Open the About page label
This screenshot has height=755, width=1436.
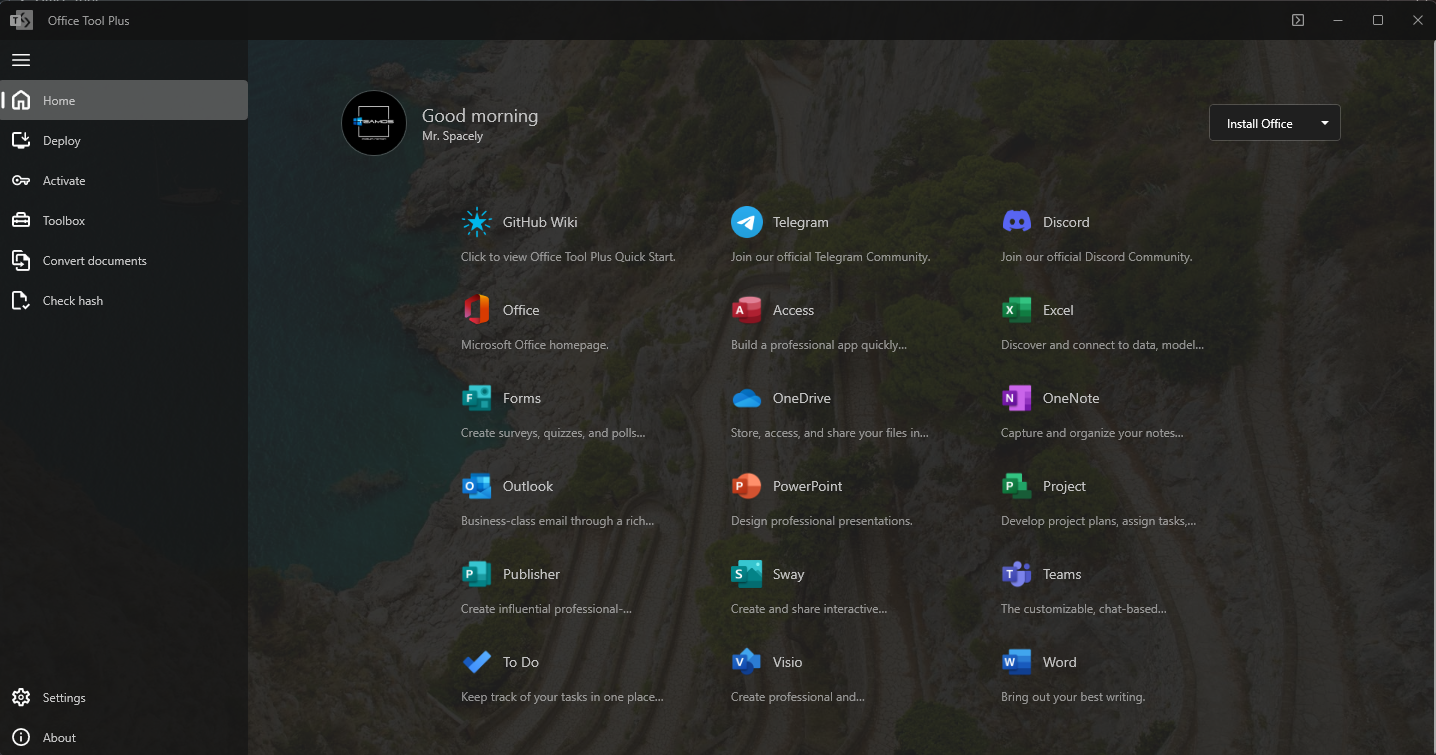click(x=59, y=737)
